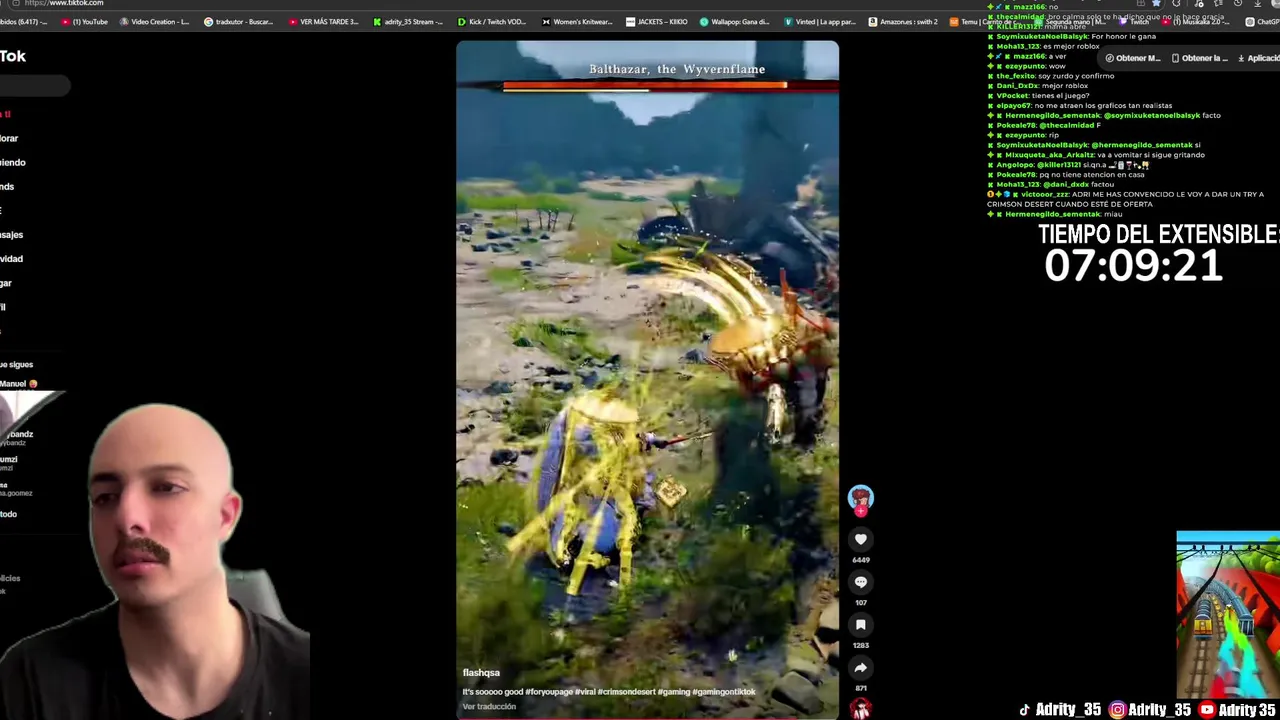The image size is (1280, 720).
Task: Pause the playing TikTok video
Action: click(647, 380)
